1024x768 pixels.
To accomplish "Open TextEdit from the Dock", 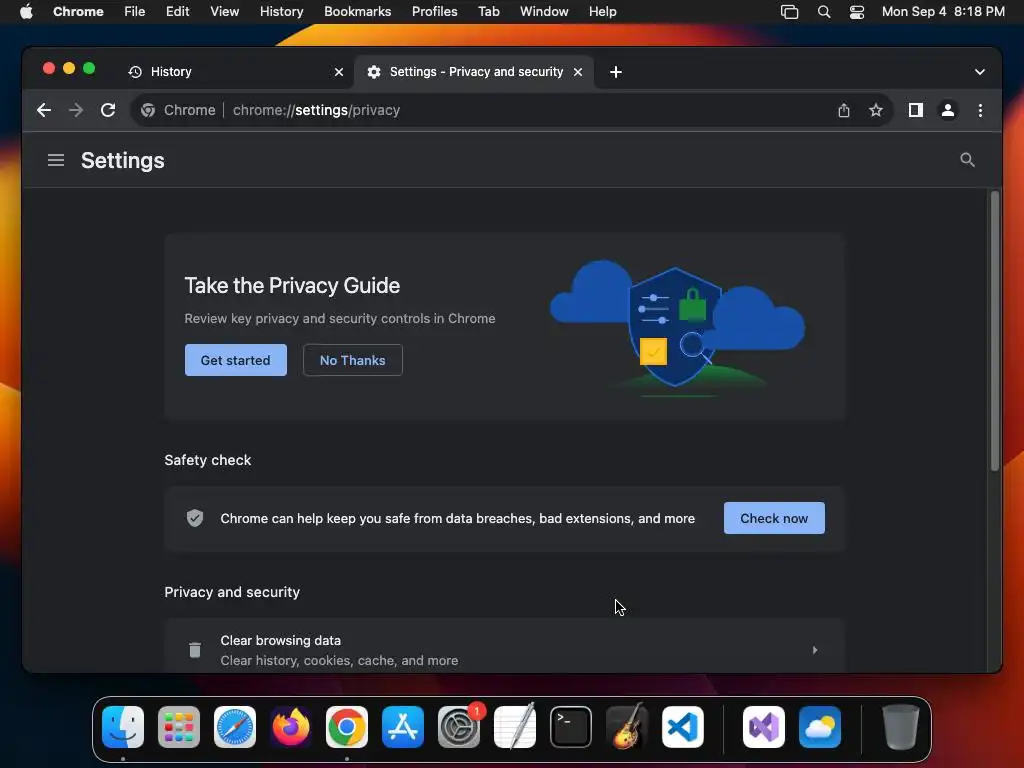I will (515, 727).
